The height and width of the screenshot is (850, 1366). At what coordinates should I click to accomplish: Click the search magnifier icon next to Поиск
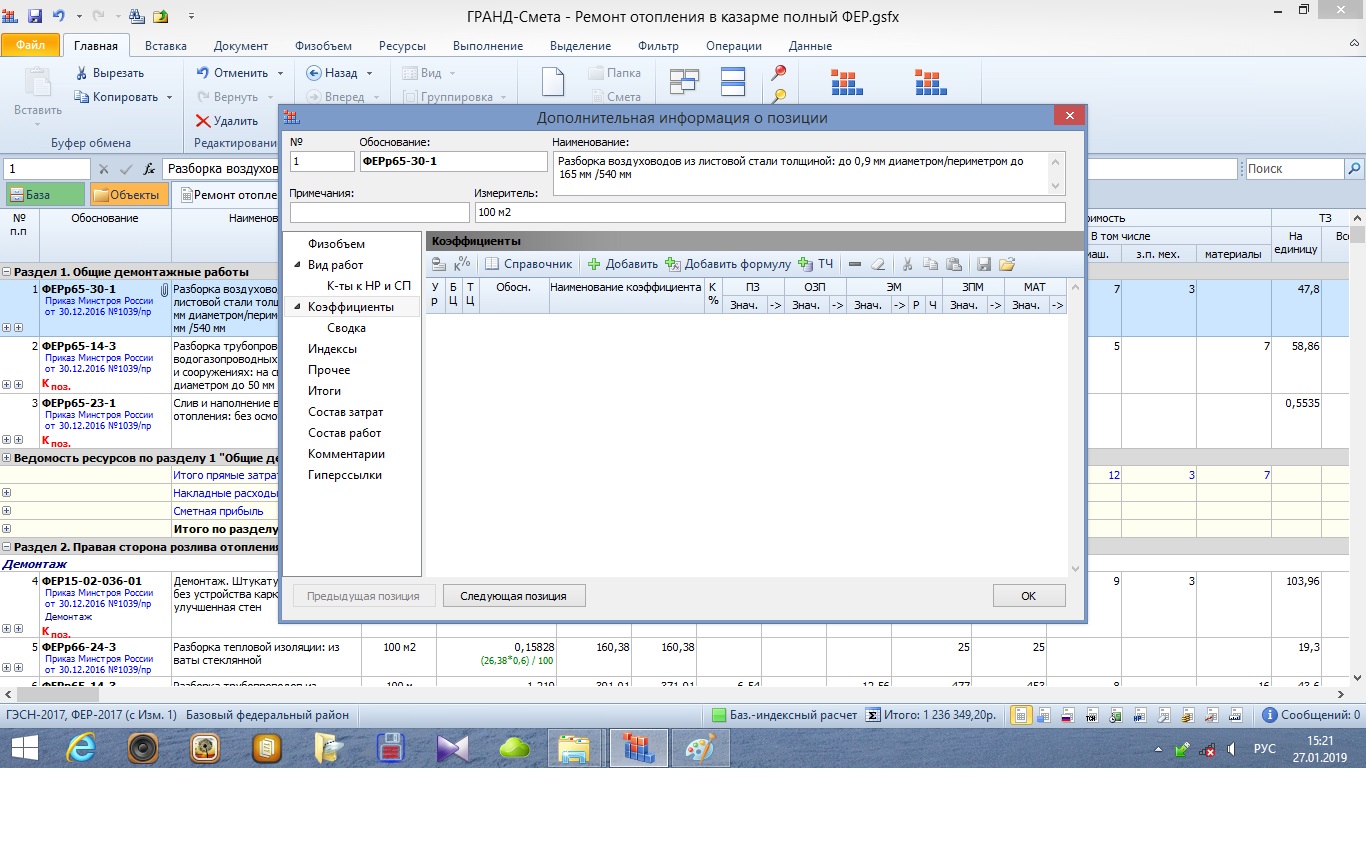pyautogui.click(x=1355, y=169)
